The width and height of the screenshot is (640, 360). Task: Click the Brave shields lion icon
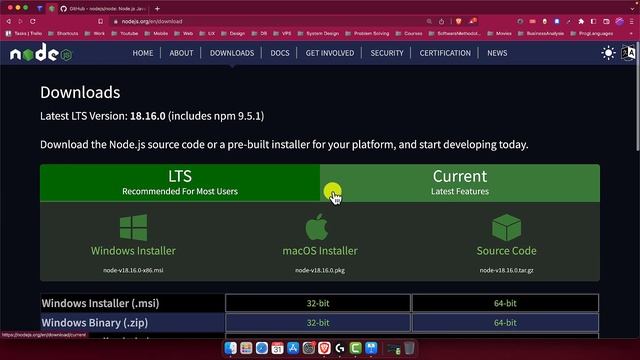(x=458, y=21)
